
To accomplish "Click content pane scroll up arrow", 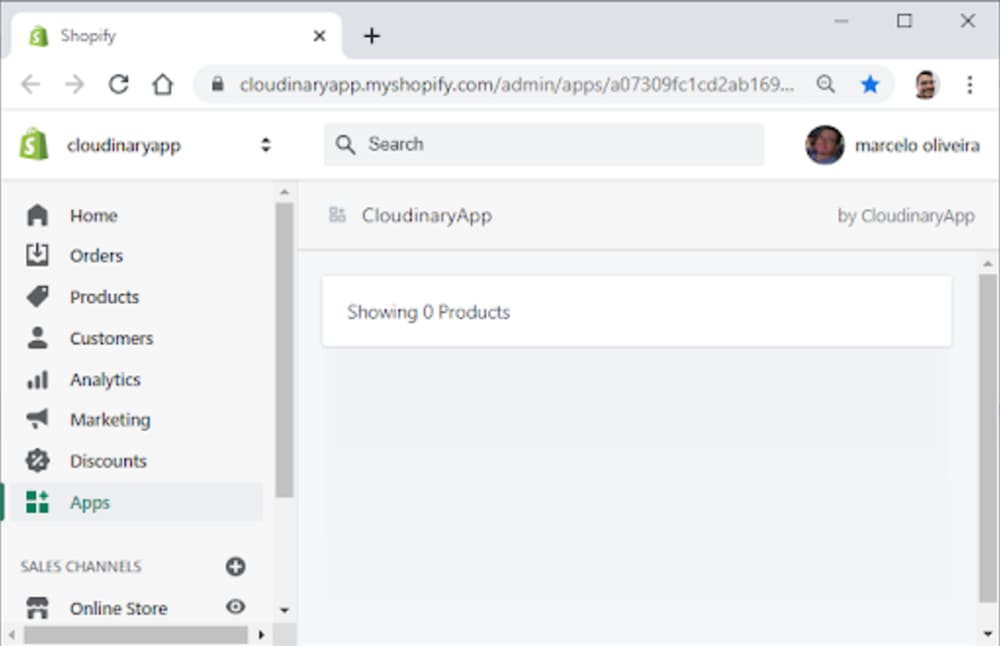I will click(x=988, y=263).
